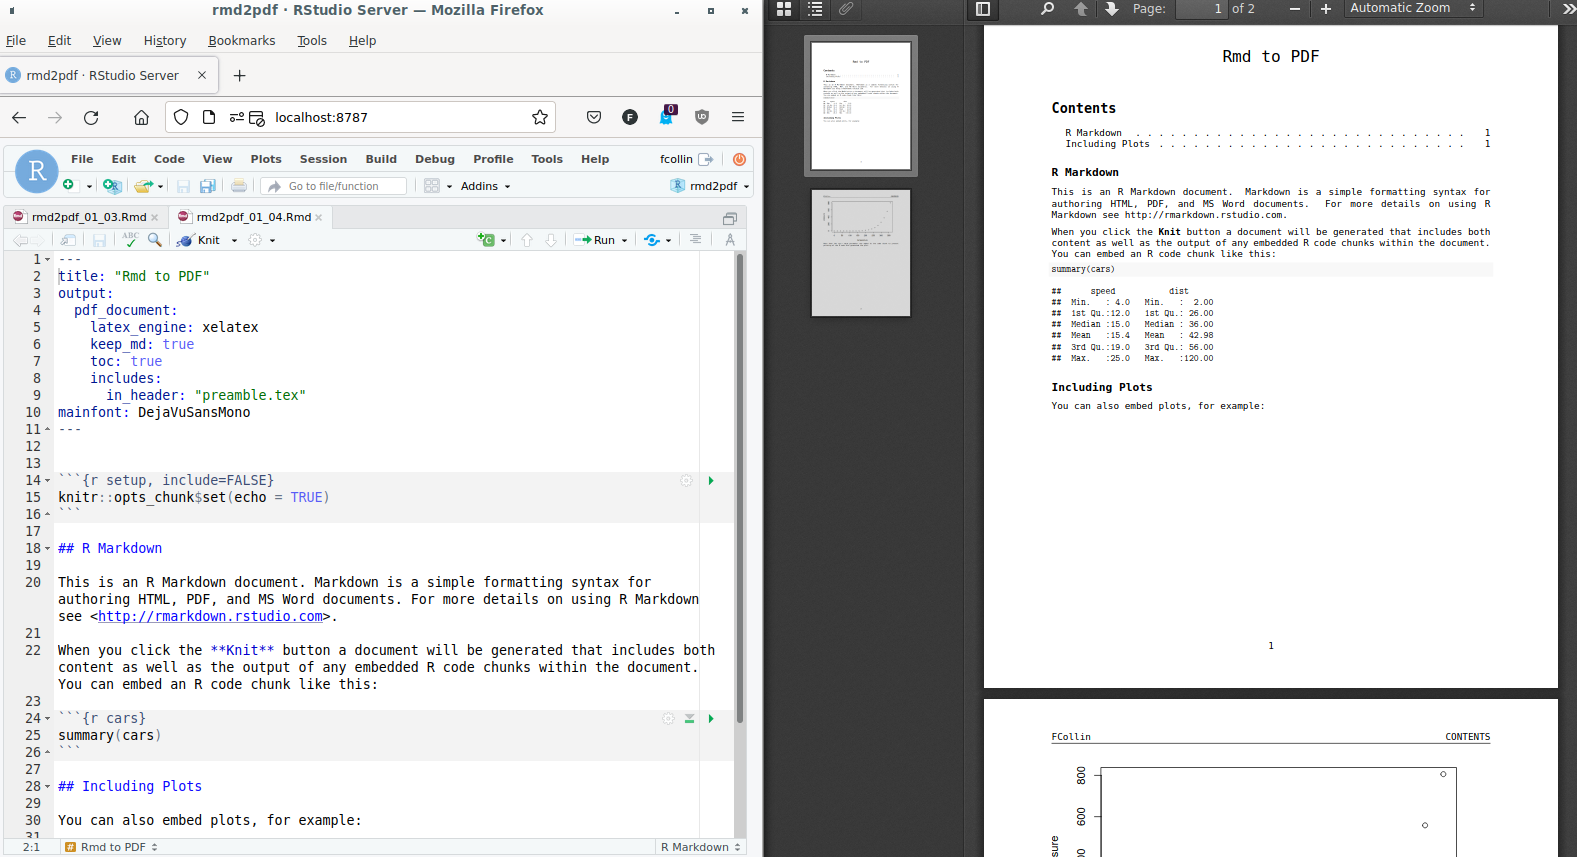This screenshot has height=857, width=1577.
Task: Click the Go to file/function field
Action: point(334,186)
